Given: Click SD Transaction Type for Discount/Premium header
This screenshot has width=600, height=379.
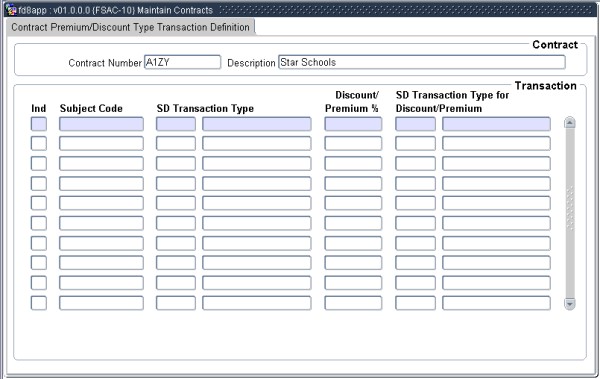Looking at the screenshot, I should click(x=452, y=102).
